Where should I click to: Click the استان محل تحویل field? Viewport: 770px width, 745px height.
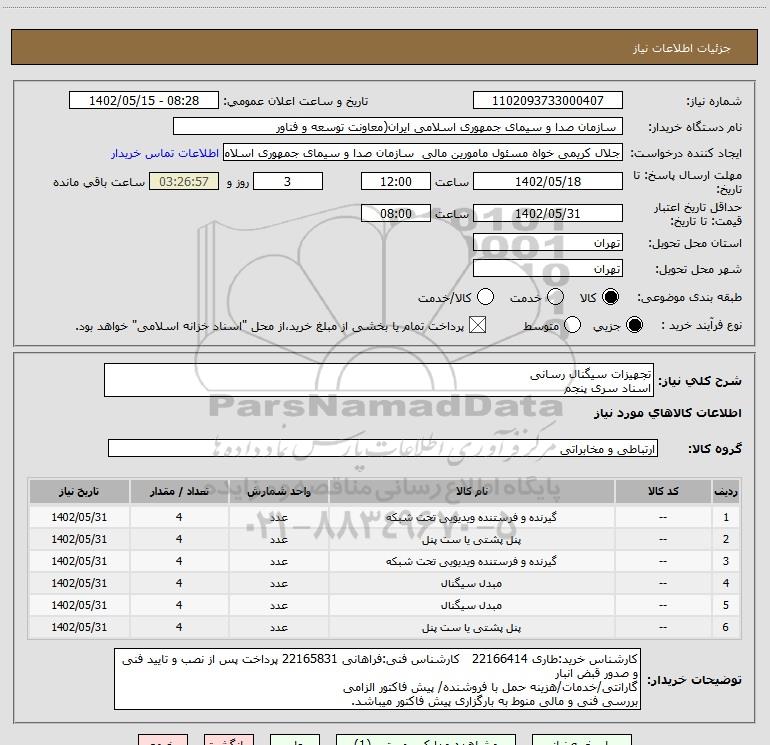(x=548, y=243)
